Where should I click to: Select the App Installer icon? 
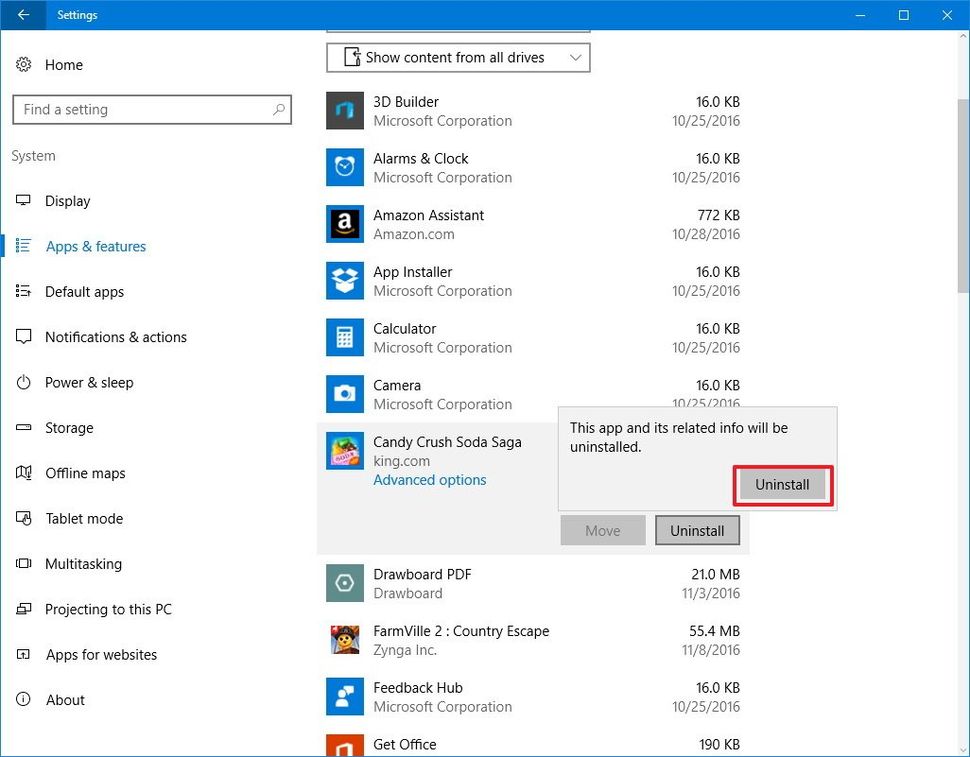[x=344, y=281]
